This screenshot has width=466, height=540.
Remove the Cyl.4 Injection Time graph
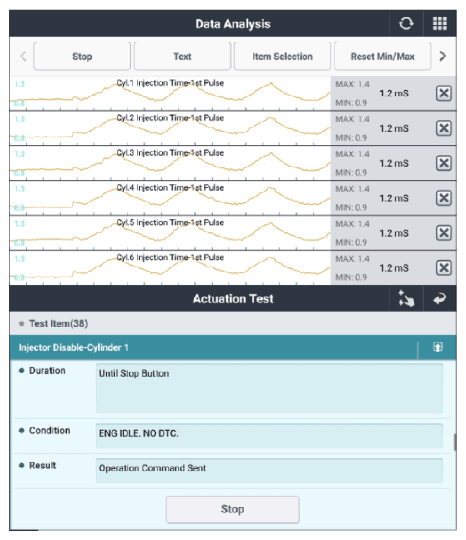point(444,198)
